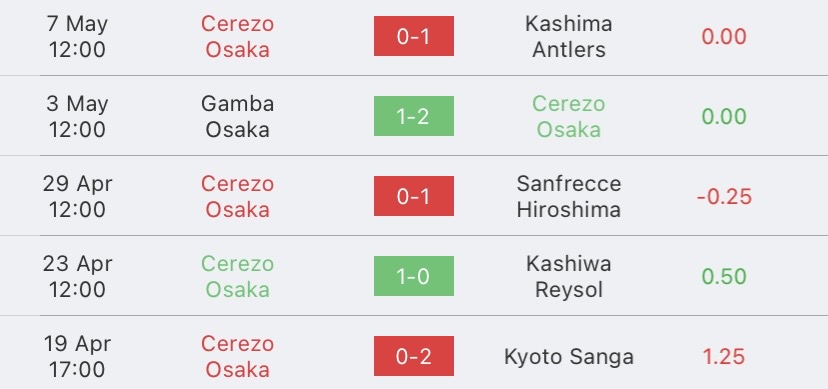Select Kashiwa Reysol team name
This screenshot has width=828, height=389.
click(569, 276)
